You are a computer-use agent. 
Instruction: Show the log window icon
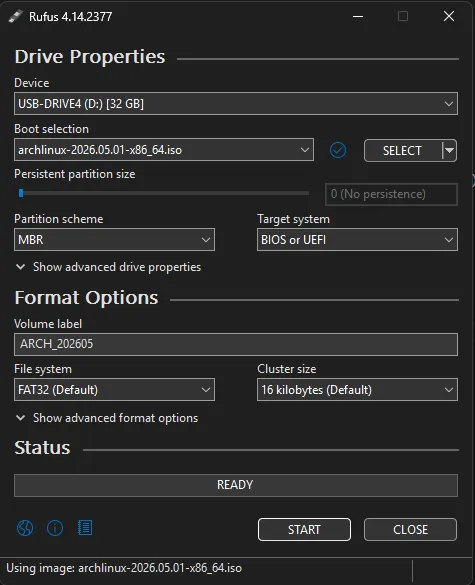pyautogui.click(x=85, y=528)
